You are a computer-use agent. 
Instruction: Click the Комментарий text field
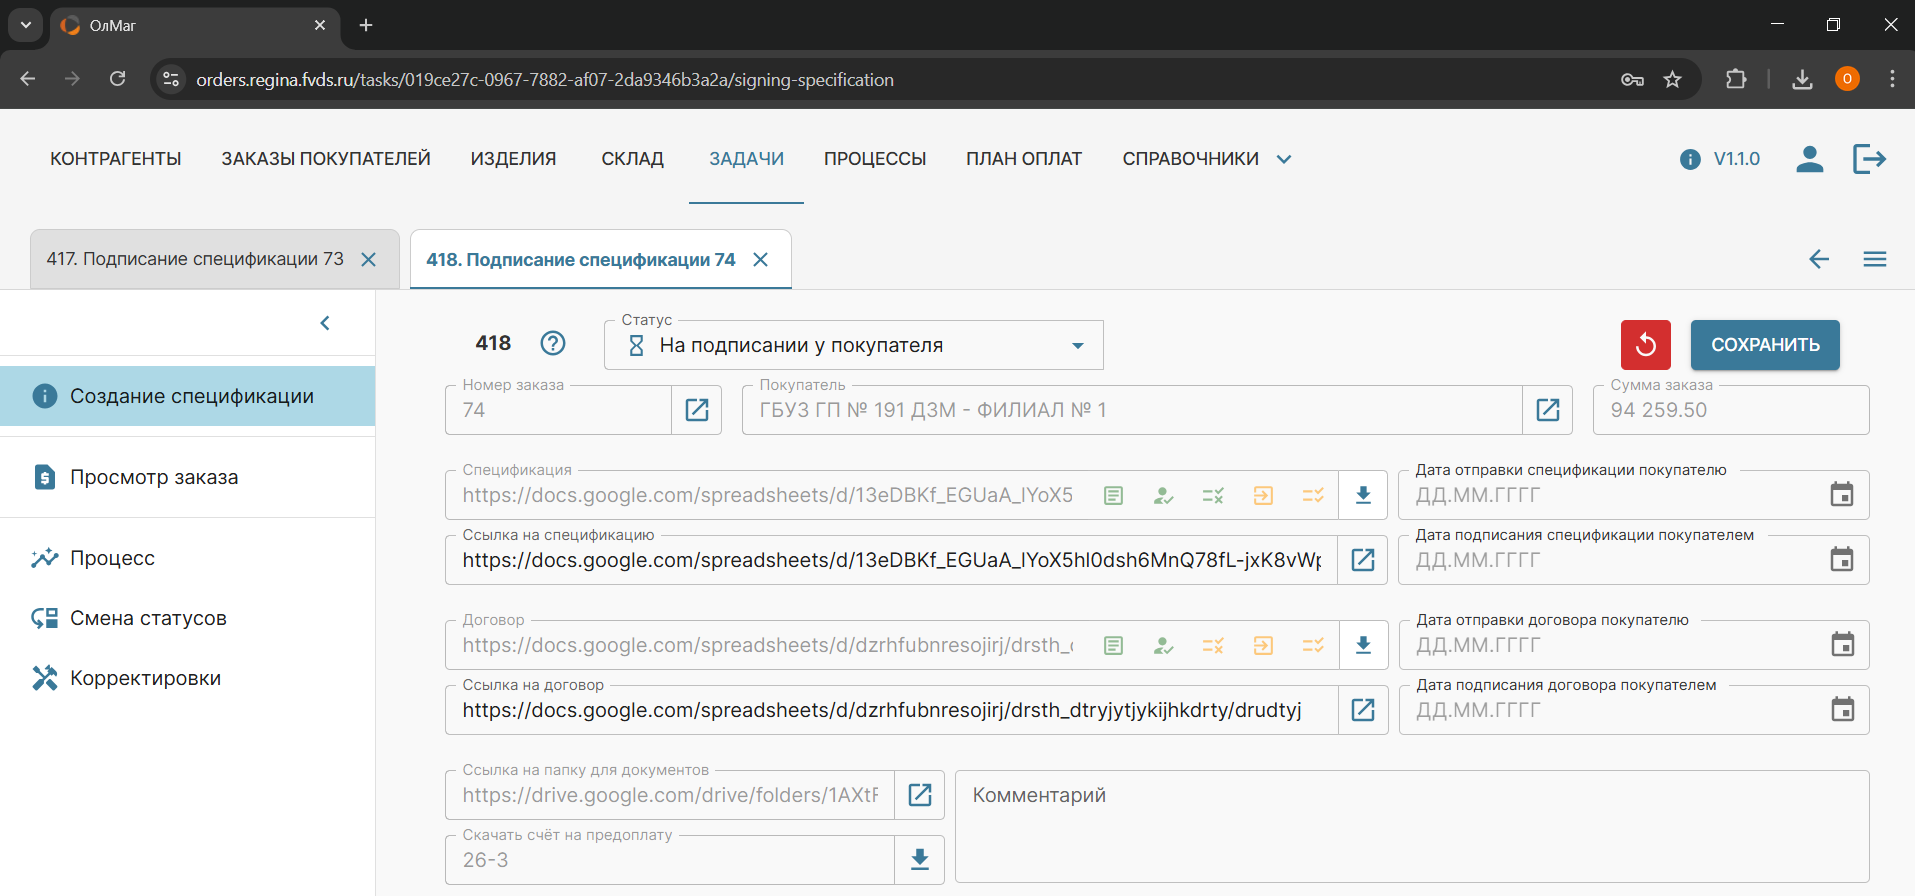1411,826
